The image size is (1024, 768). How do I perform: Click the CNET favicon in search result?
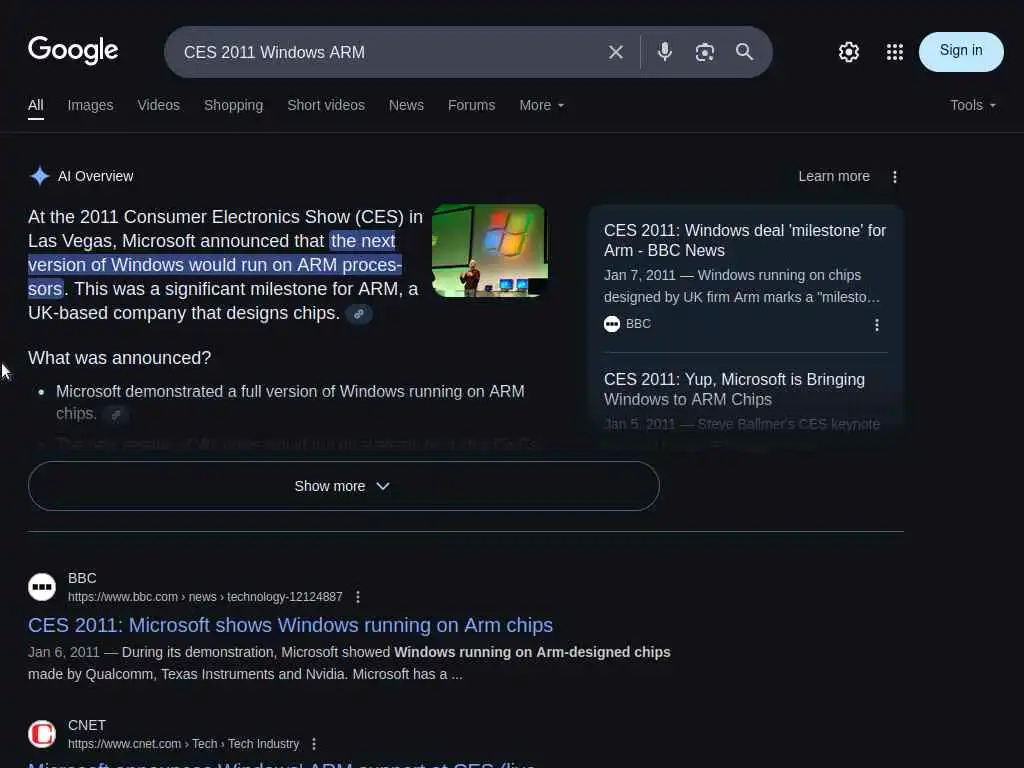(x=42, y=733)
